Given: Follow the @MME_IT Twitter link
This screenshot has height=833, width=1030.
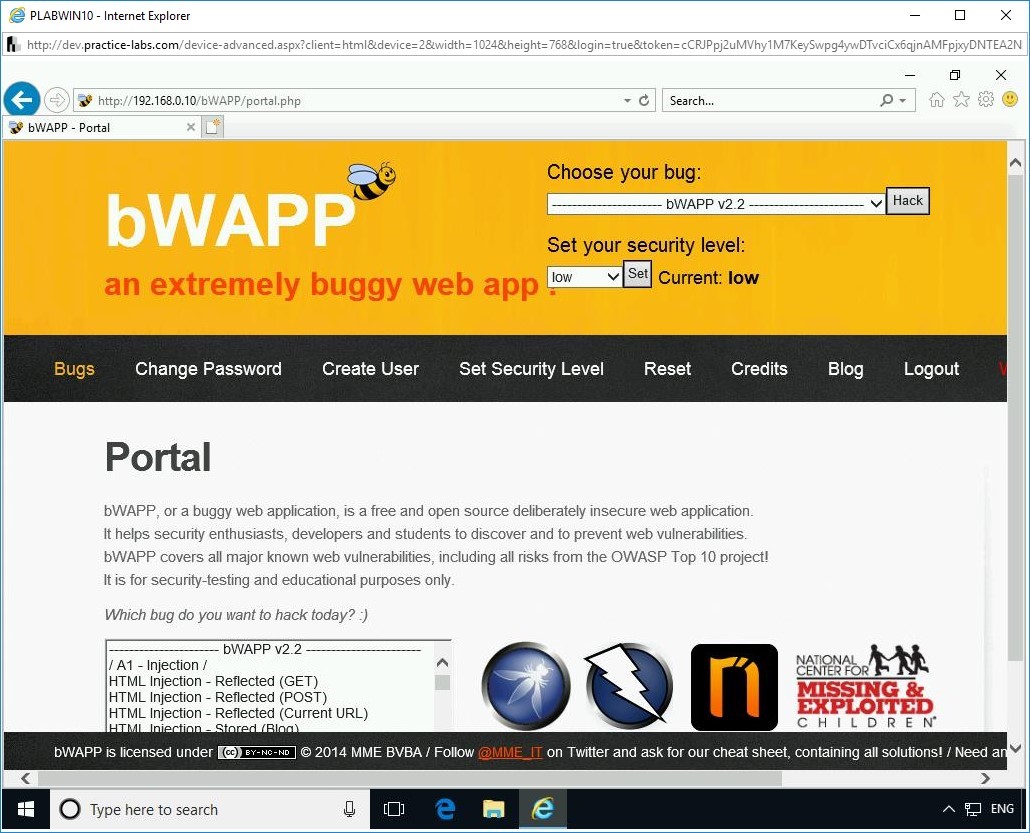Looking at the screenshot, I should [x=510, y=752].
